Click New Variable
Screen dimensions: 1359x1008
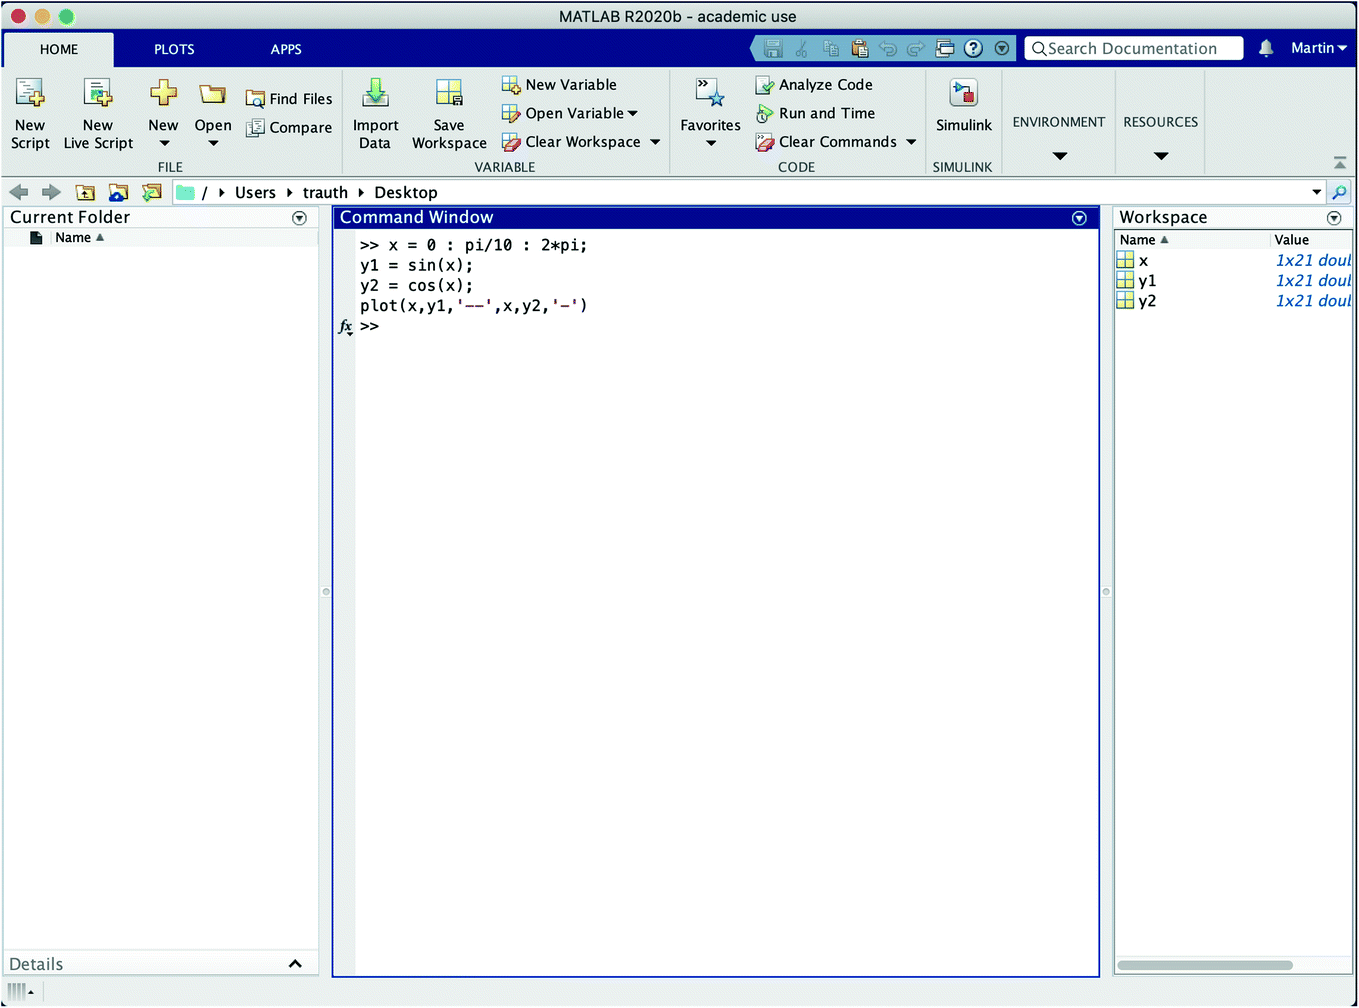click(x=559, y=85)
